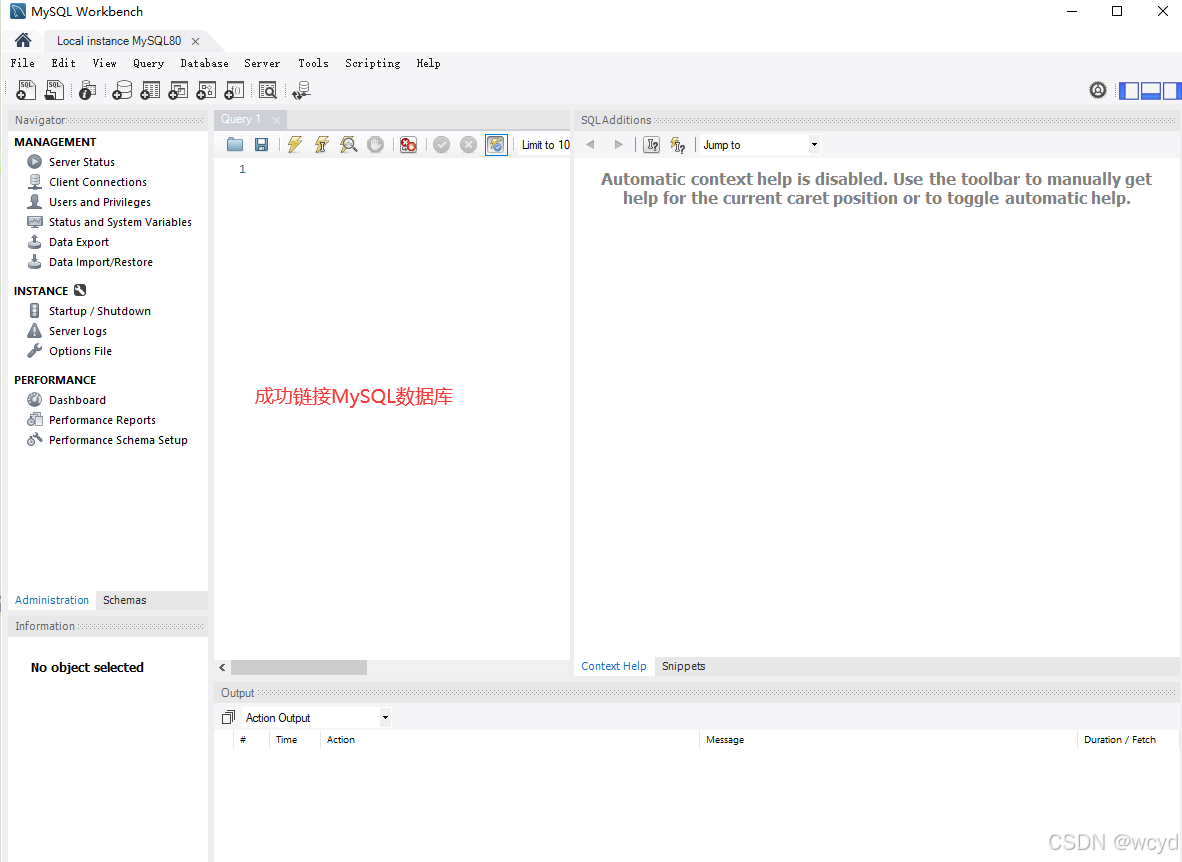Toggle auto-commit mode button in query toolbar

(496, 145)
